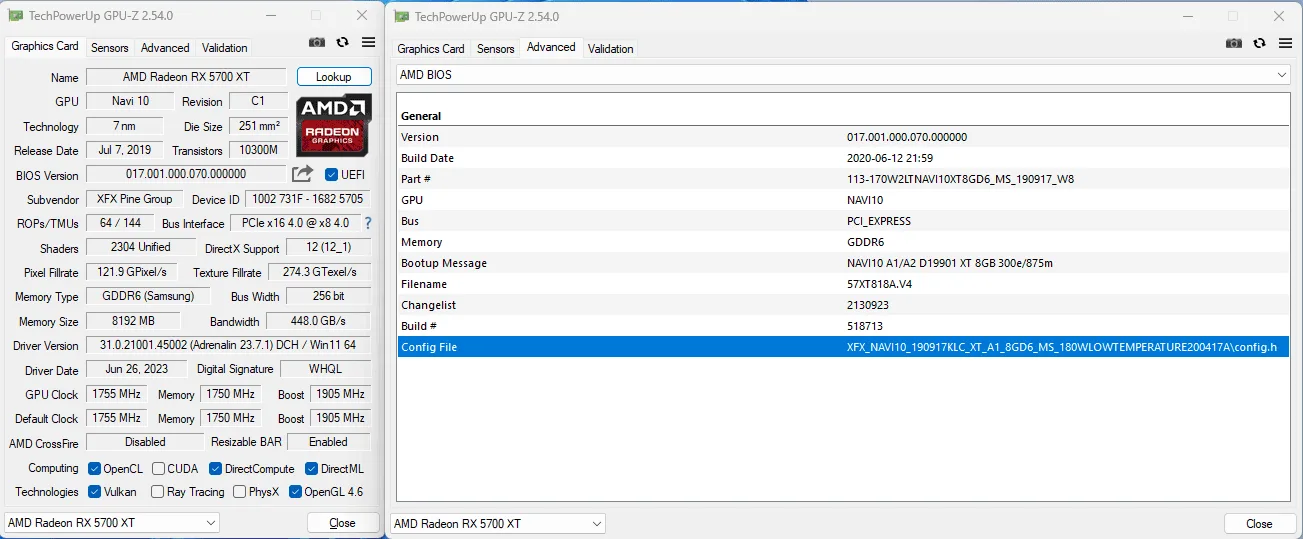The height and width of the screenshot is (539, 1303).
Task: Open GPU selector dropdown in left window
Action: (112, 523)
